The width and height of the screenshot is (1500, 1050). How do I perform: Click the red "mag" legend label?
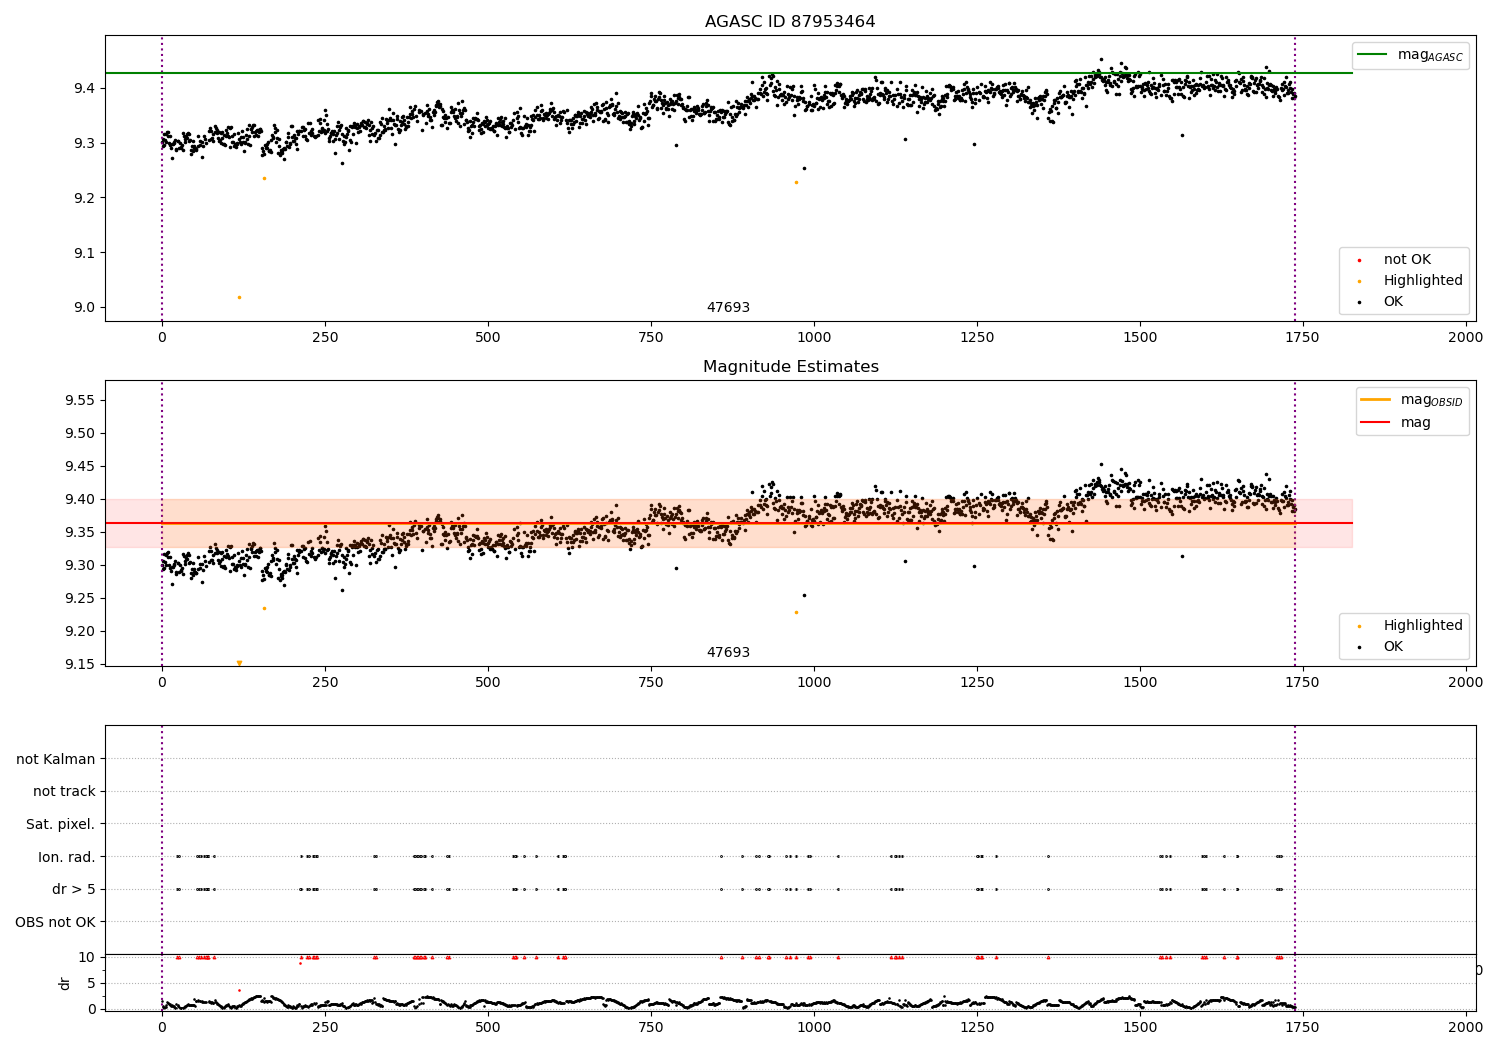click(1415, 423)
